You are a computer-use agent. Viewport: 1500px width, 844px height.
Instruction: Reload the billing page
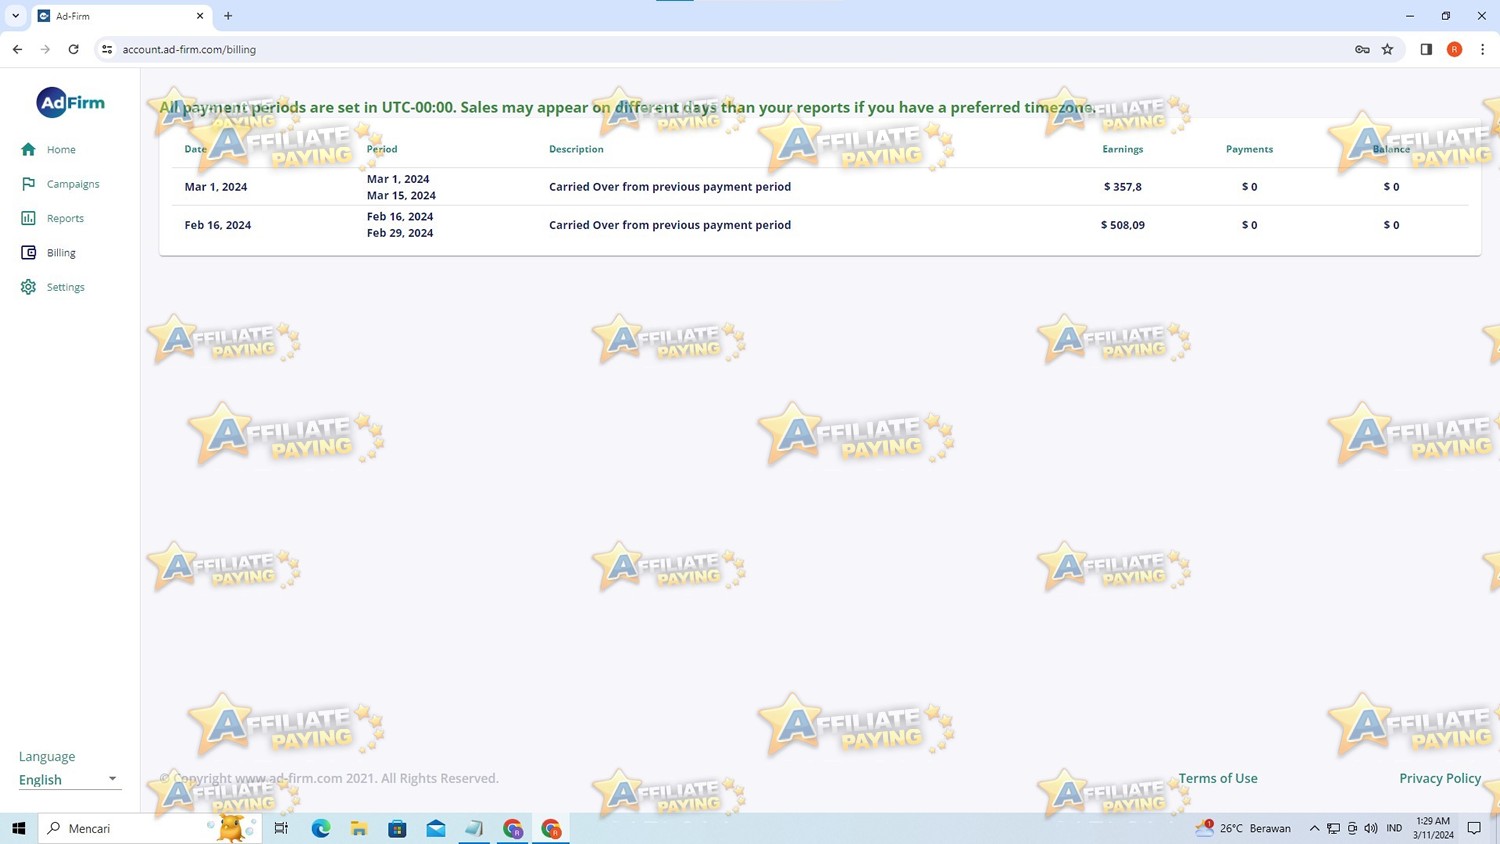click(x=73, y=49)
